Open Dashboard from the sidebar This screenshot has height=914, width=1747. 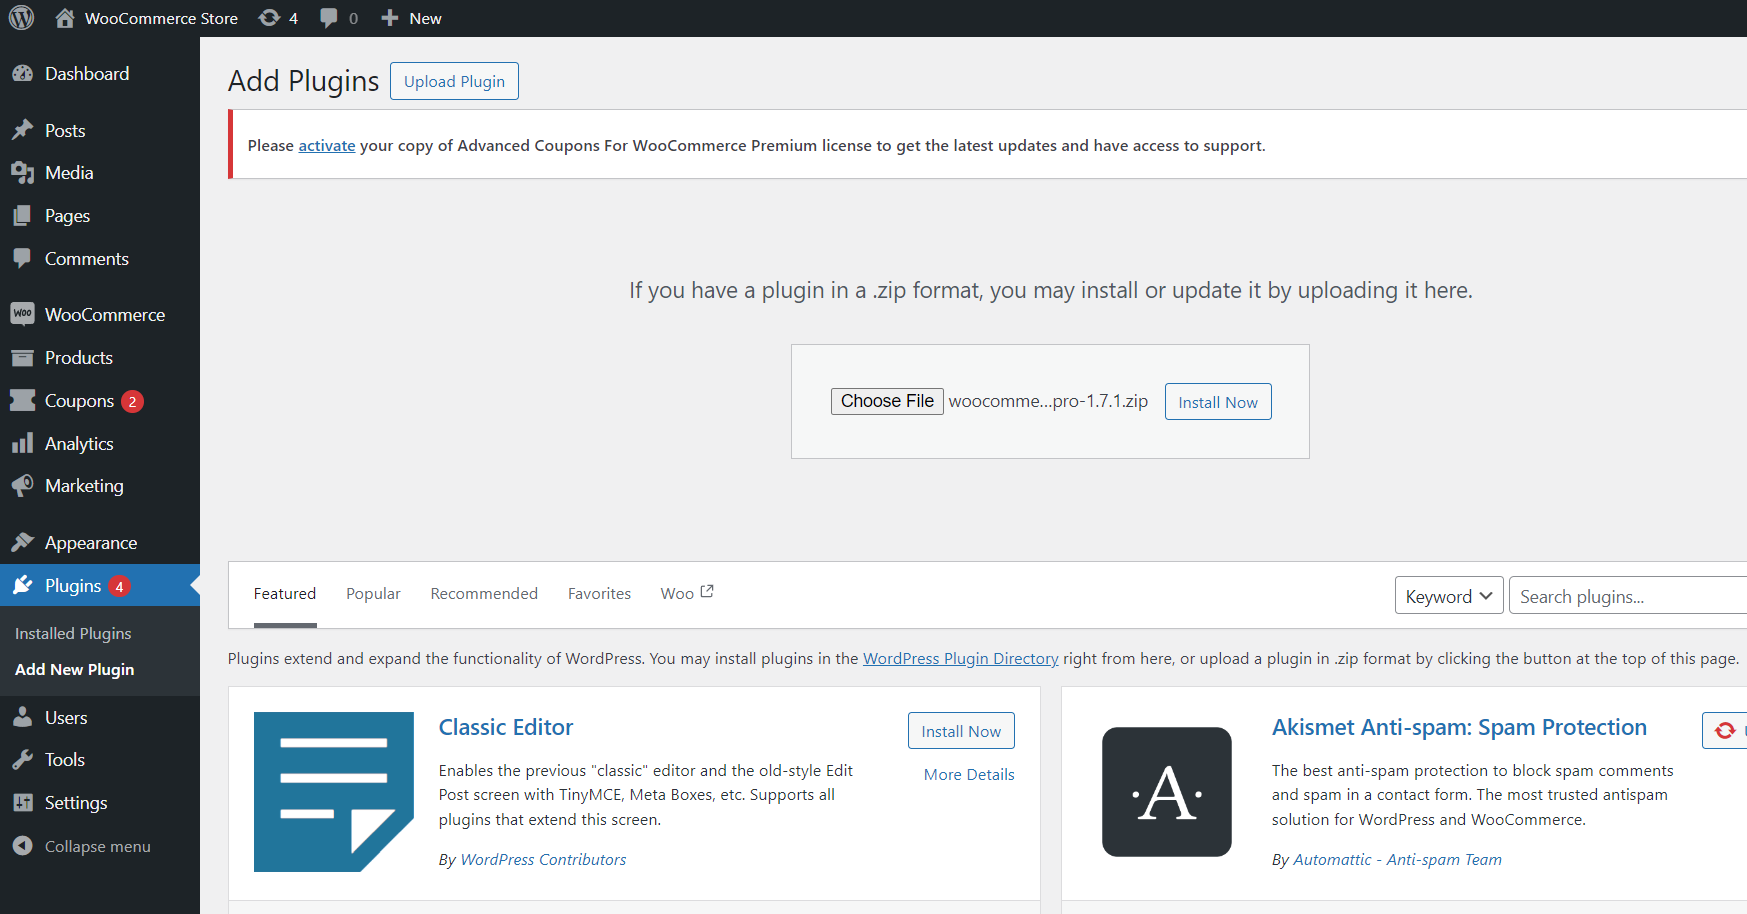[x=86, y=74]
